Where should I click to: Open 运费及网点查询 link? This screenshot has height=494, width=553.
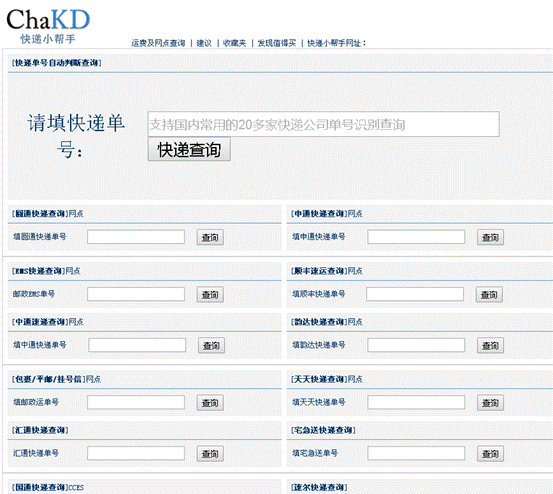point(158,43)
